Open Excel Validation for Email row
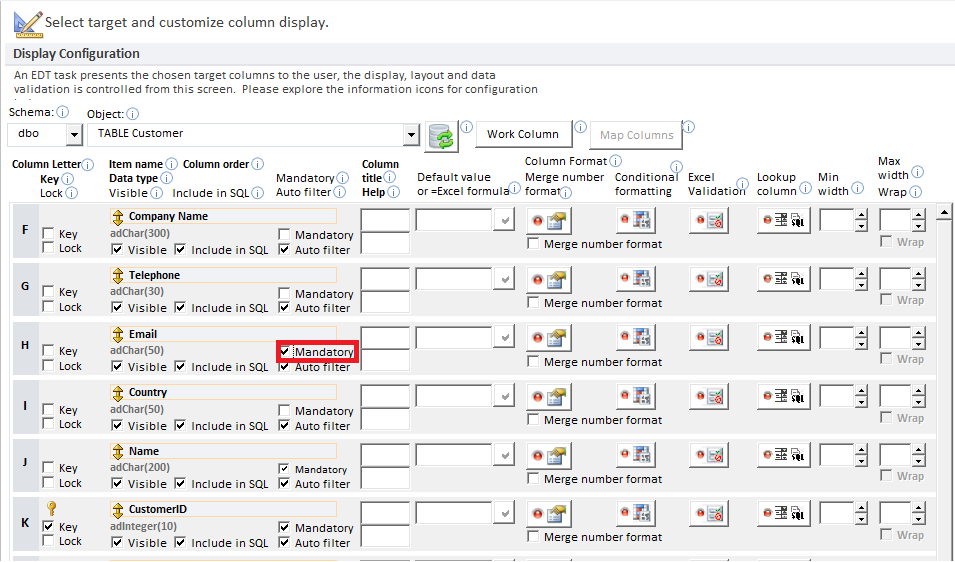 click(709, 337)
